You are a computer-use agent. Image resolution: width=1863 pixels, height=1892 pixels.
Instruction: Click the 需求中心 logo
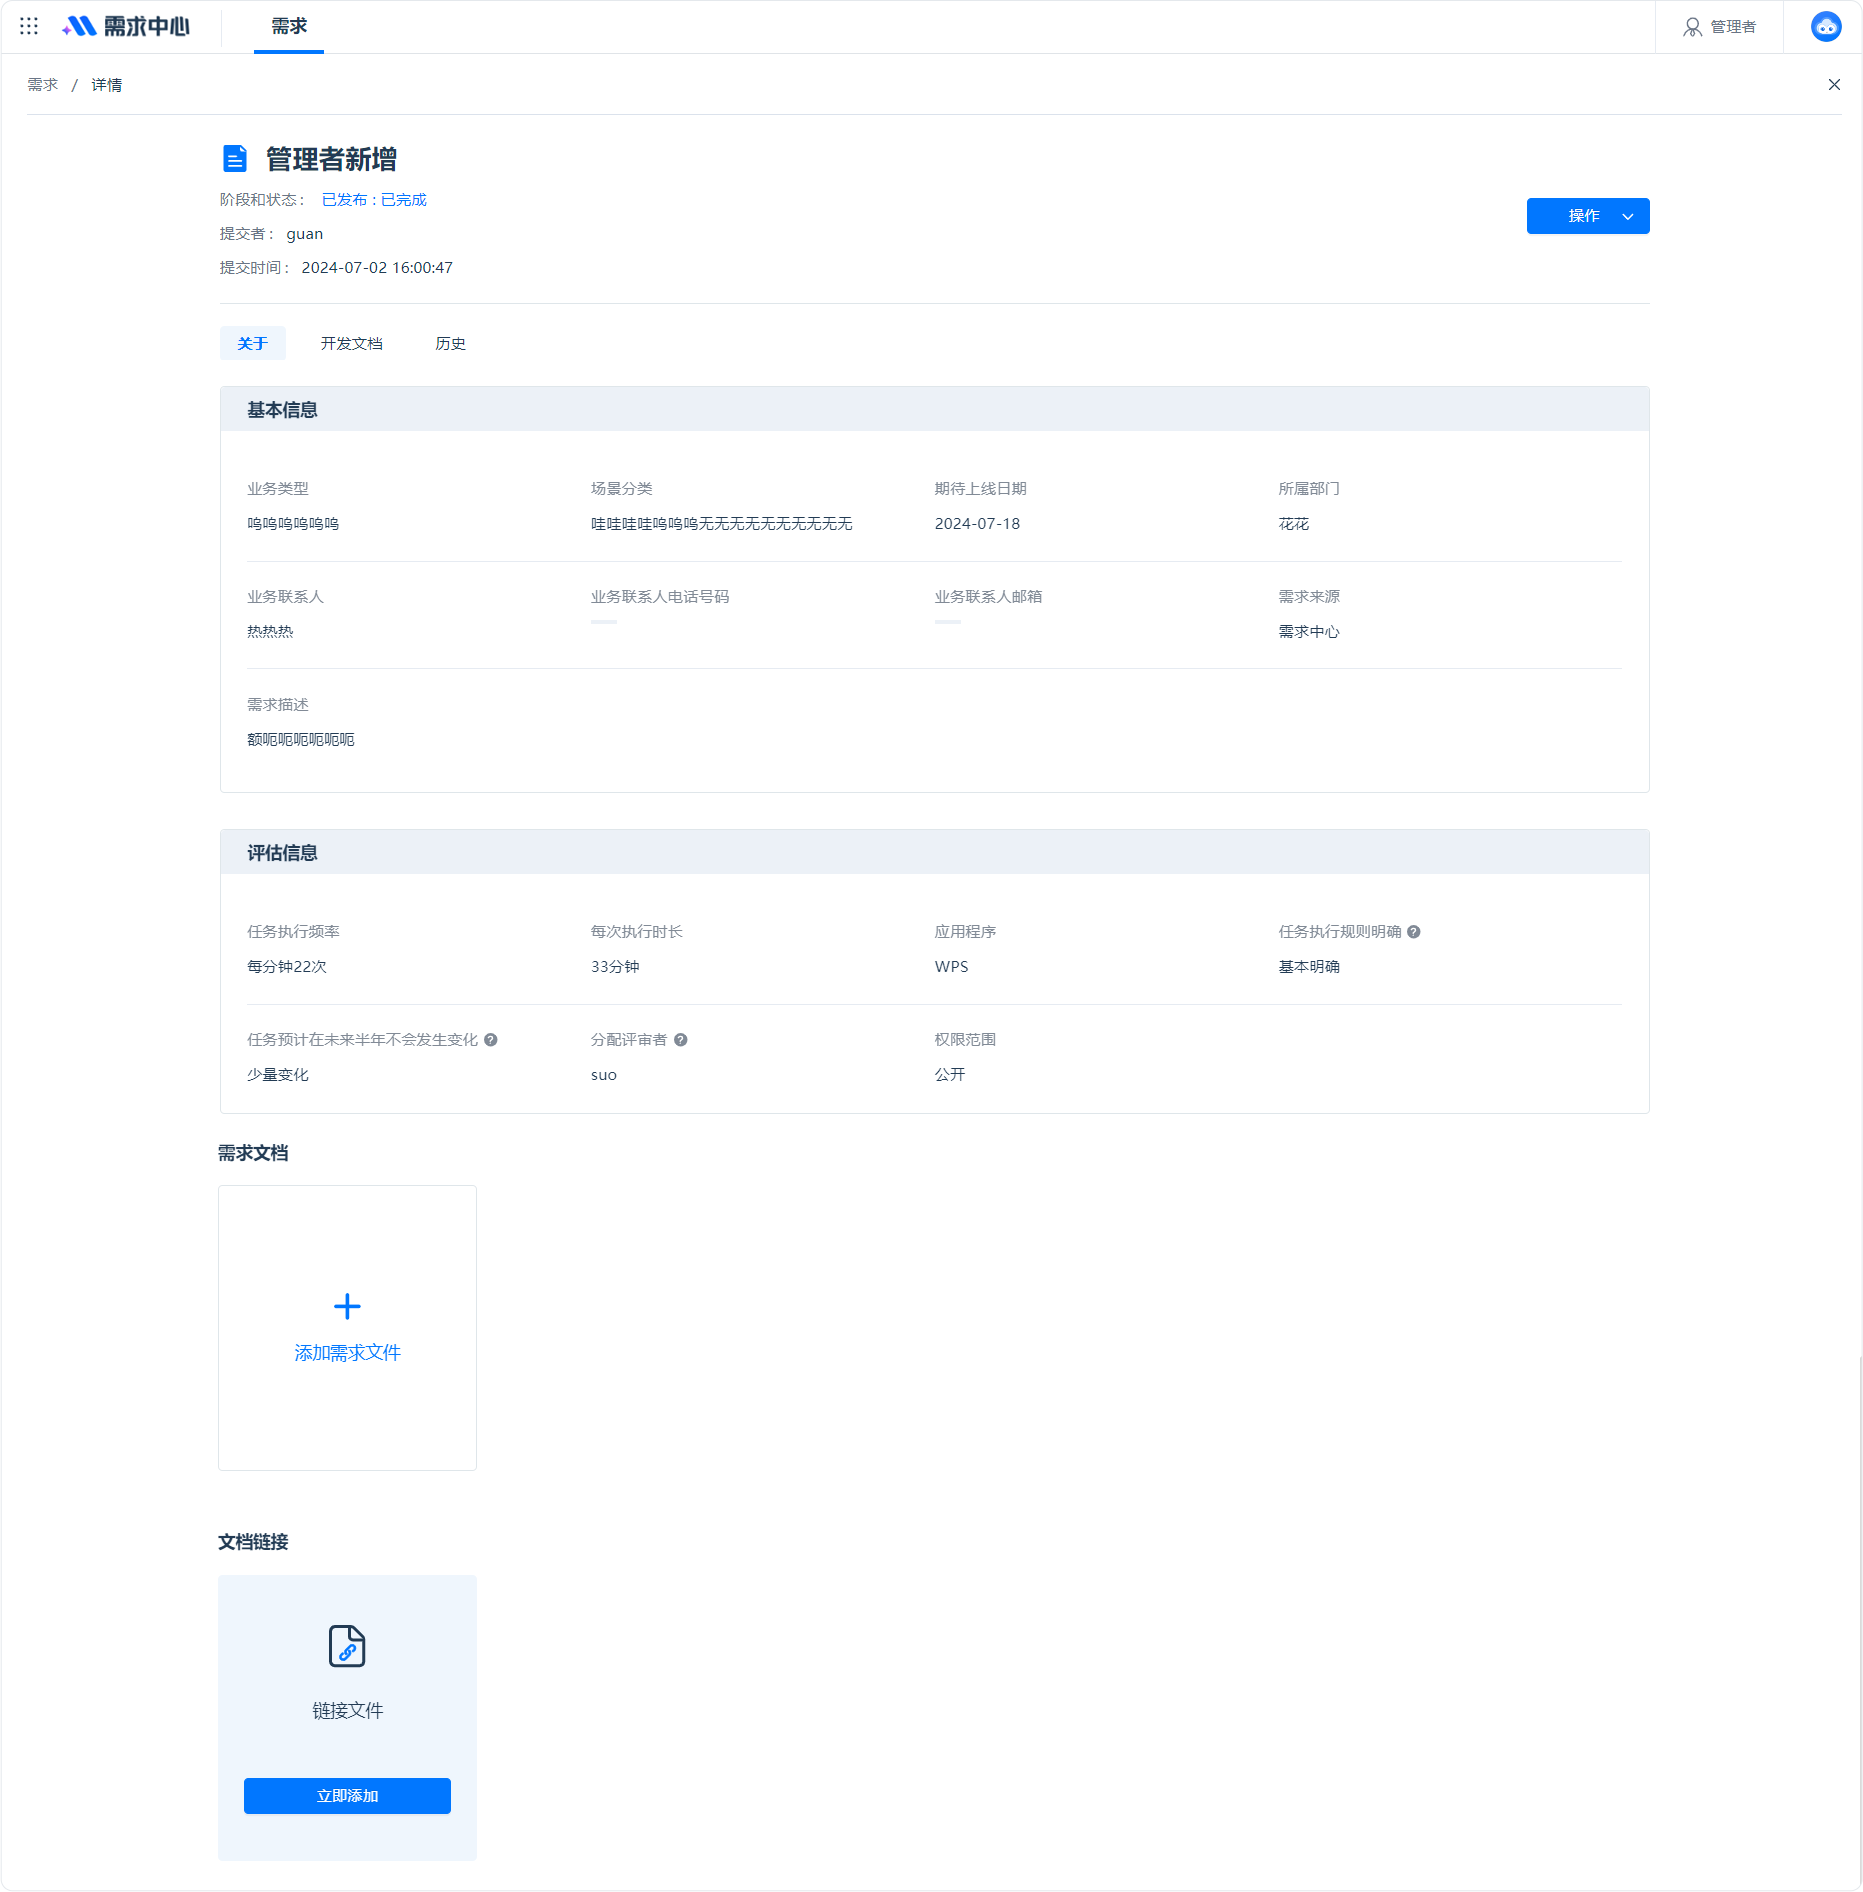[x=126, y=26]
